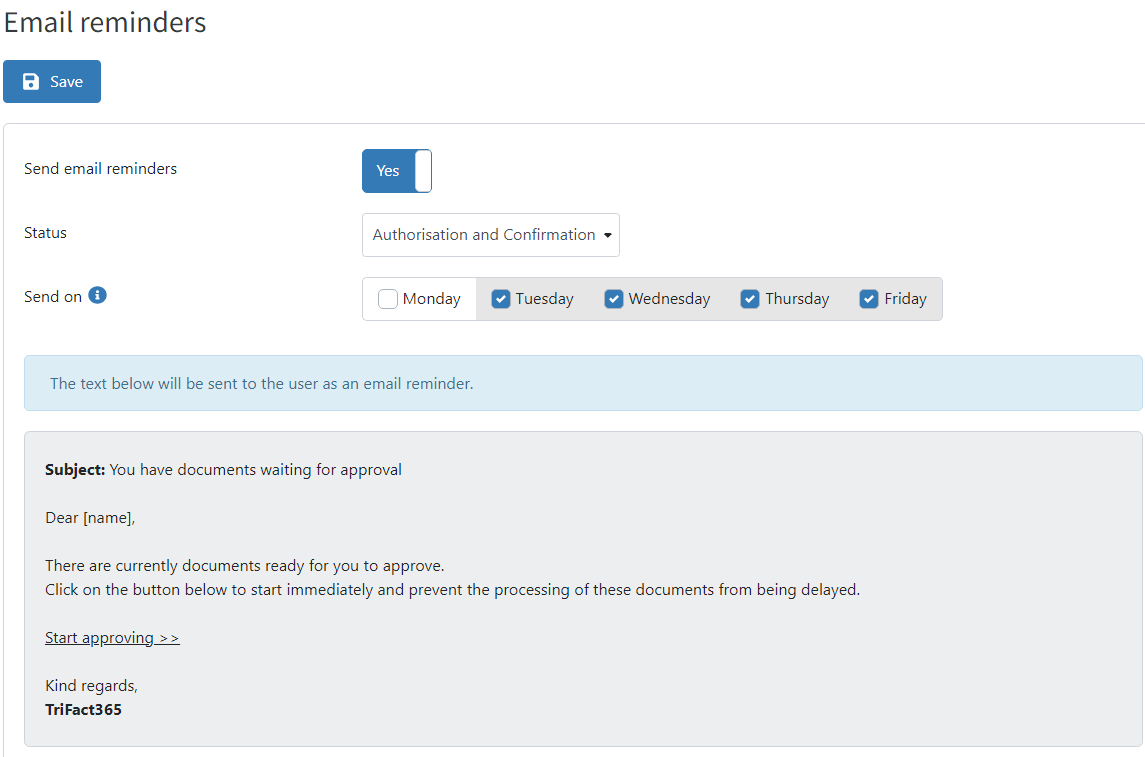This screenshot has width=1145, height=757.
Task: Uncheck the Tuesday checkbox
Action: [500, 299]
